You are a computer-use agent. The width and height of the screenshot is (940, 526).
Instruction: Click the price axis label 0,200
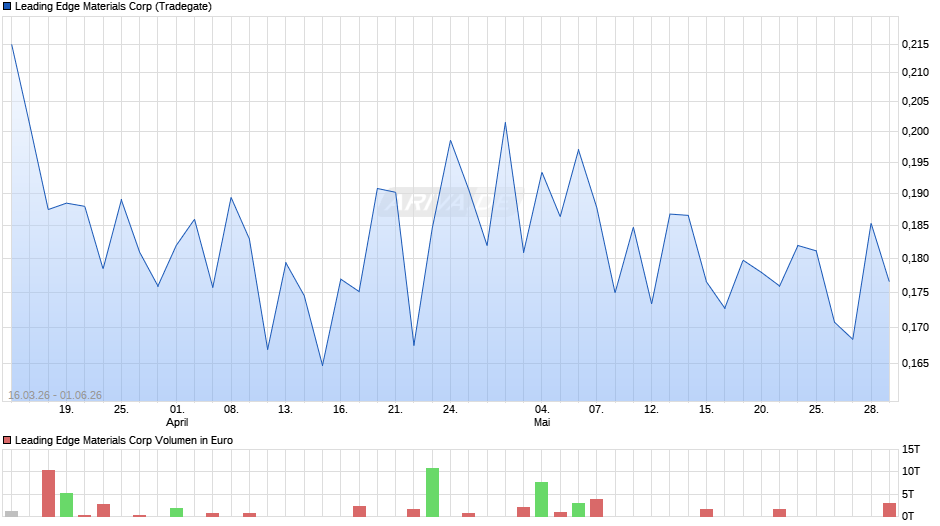[915, 131]
